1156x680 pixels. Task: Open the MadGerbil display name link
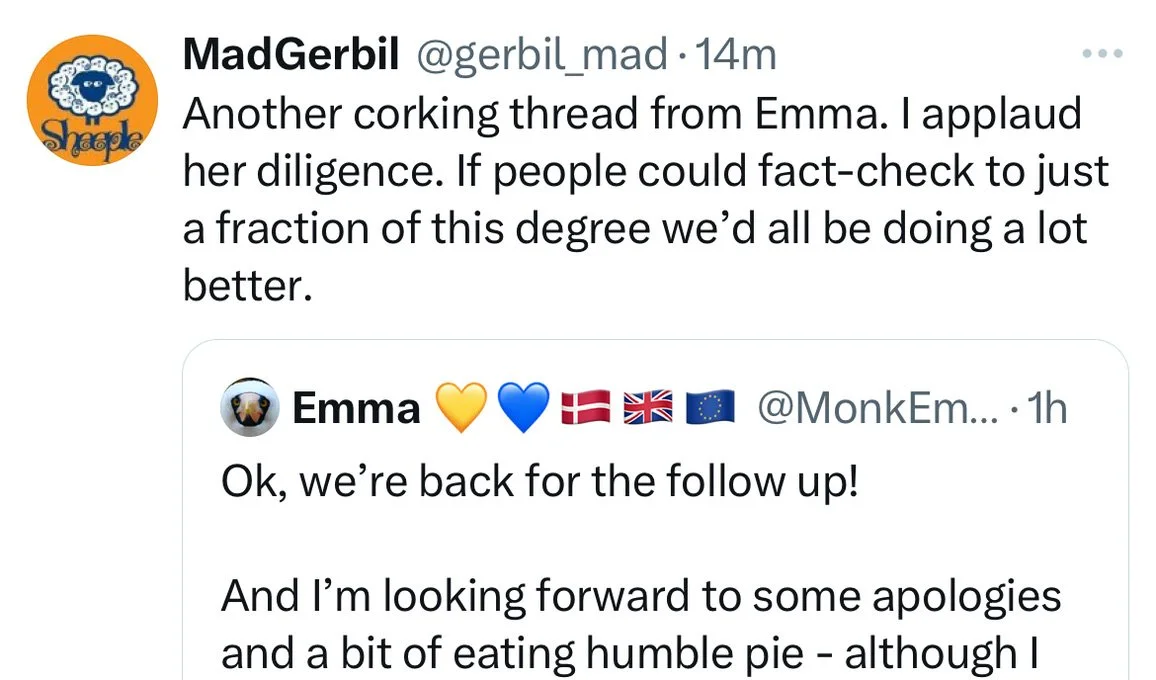289,56
